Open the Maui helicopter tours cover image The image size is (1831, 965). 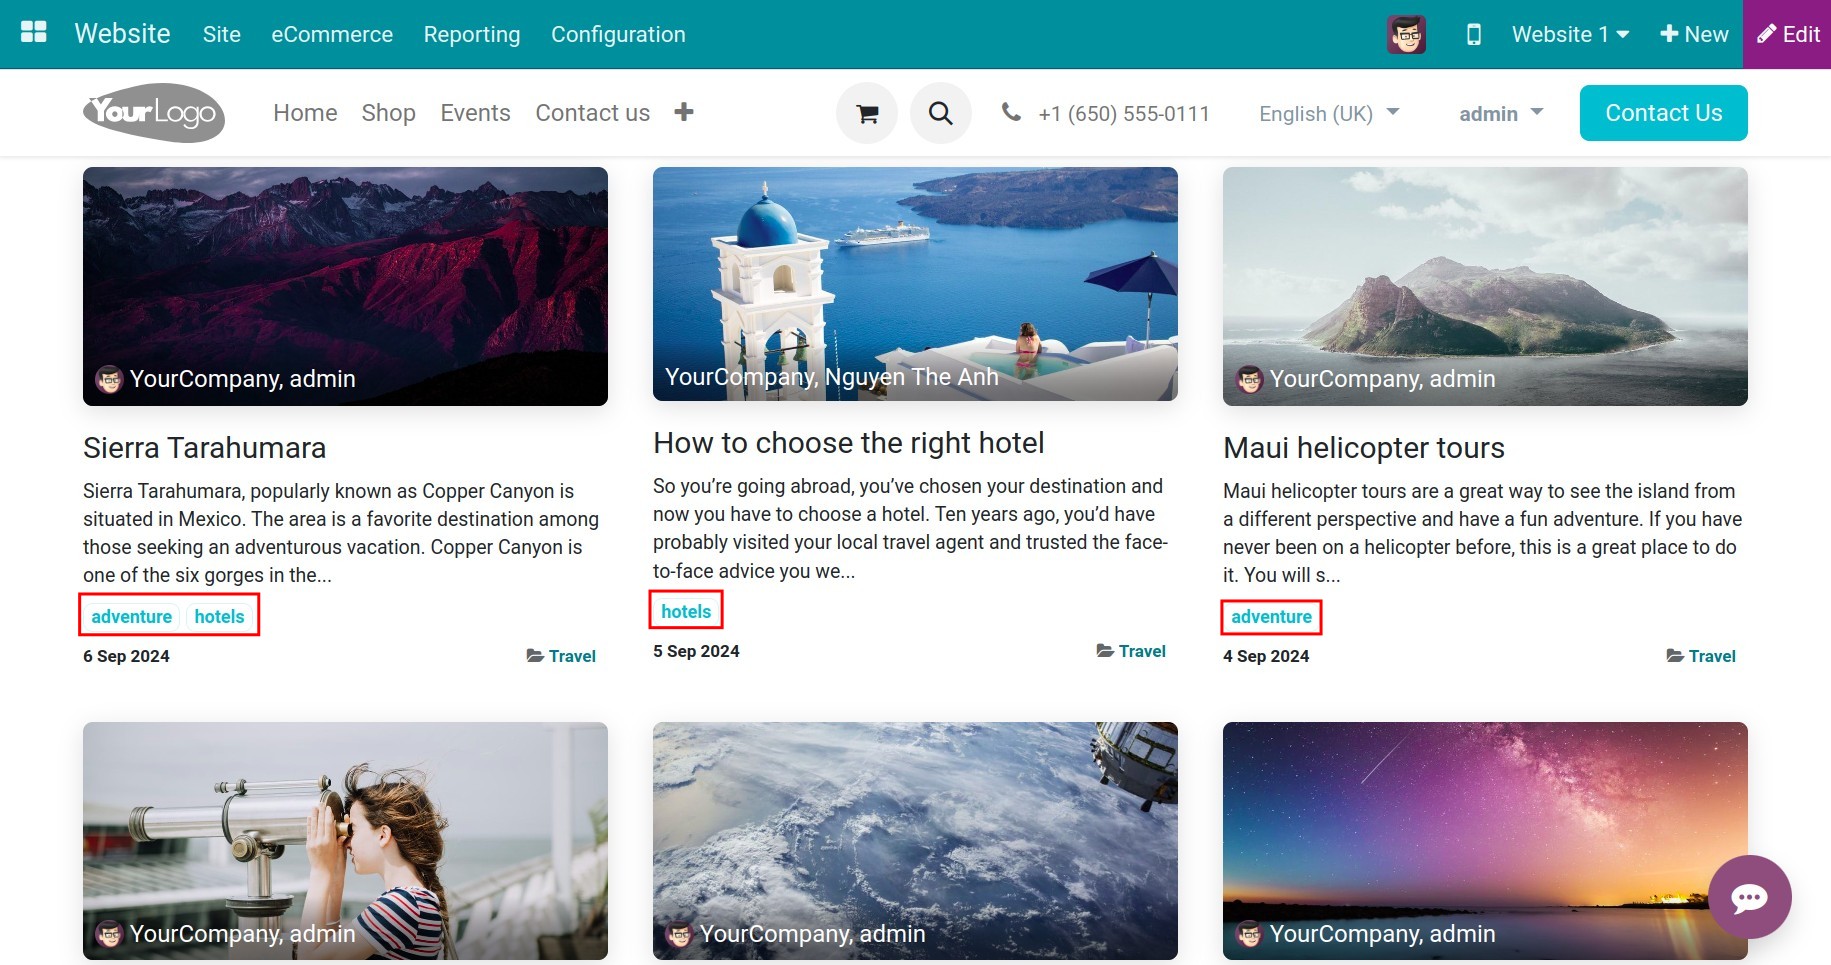[x=1484, y=285]
